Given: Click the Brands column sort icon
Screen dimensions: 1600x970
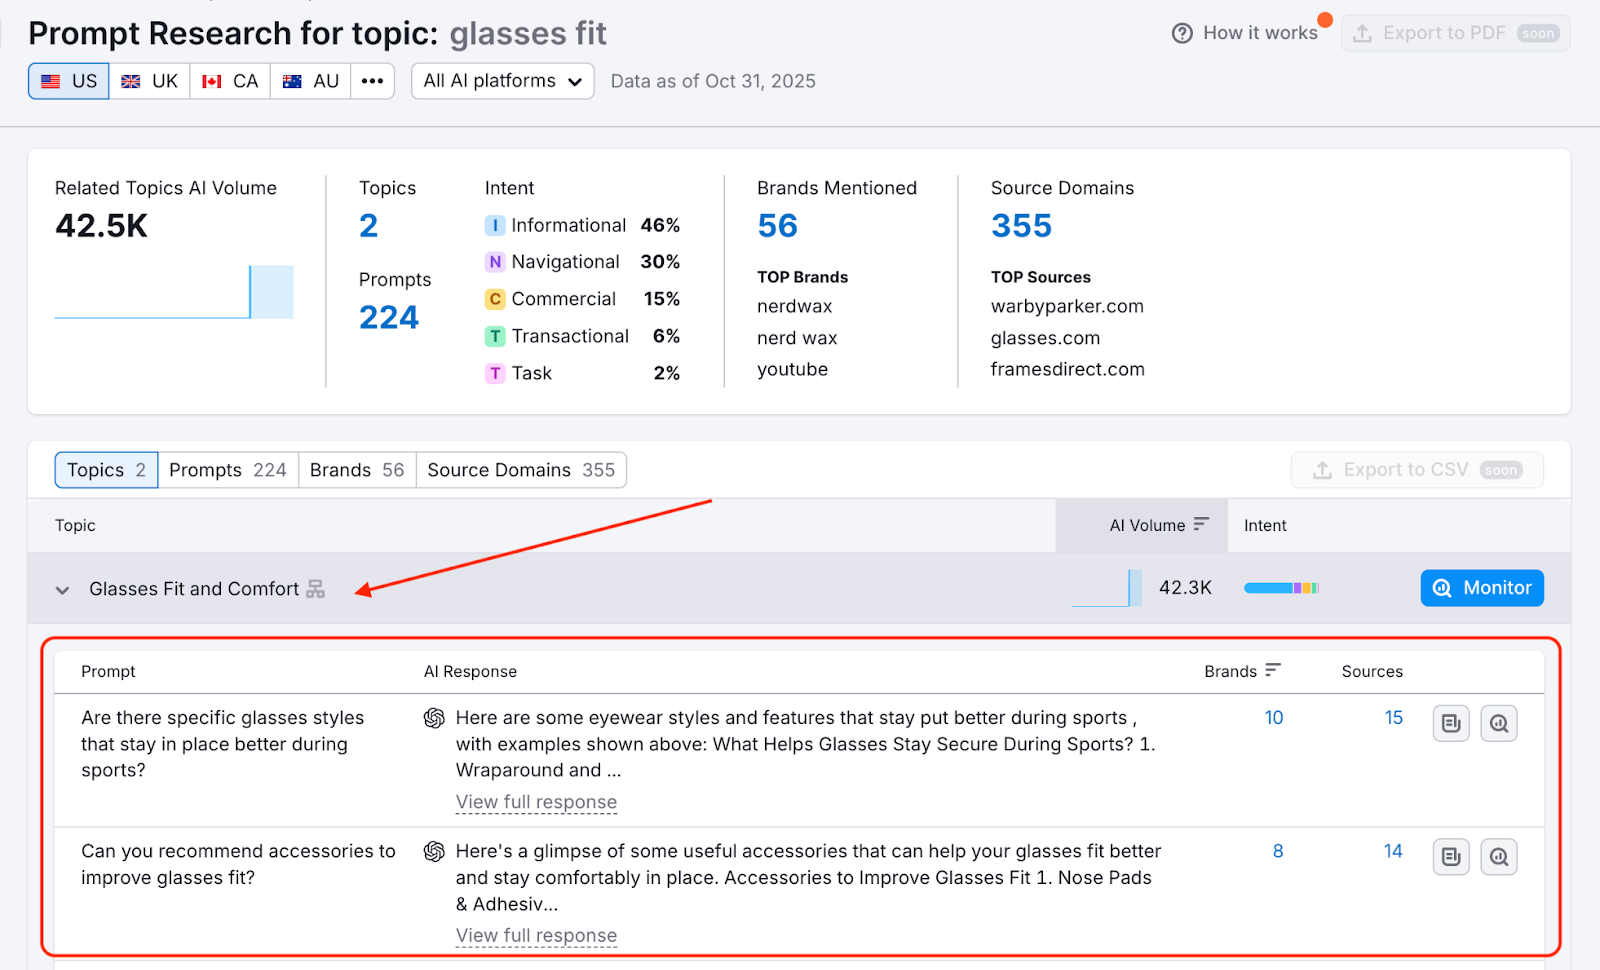Looking at the screenshot, I should (x=1272, y=670).
